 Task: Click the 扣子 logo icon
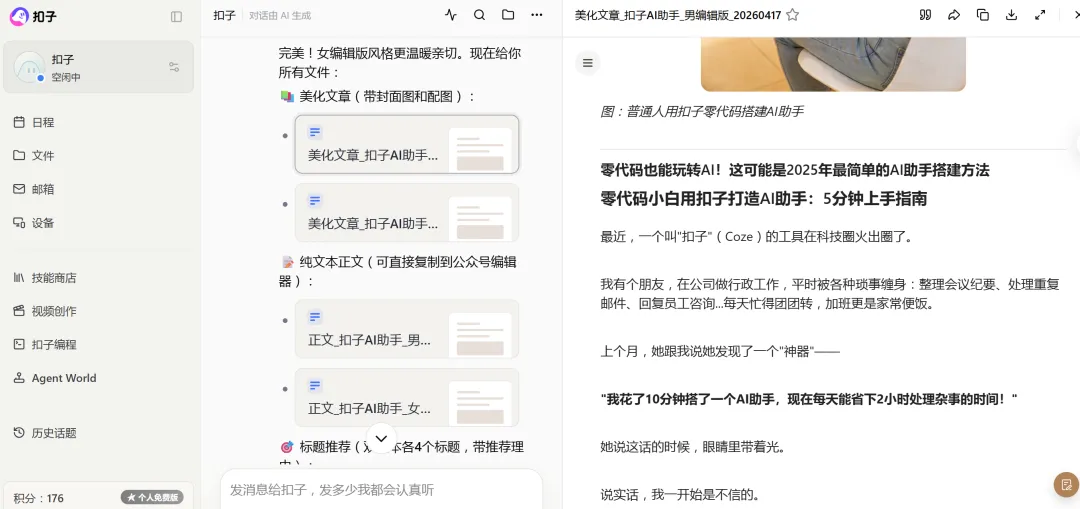[19, 16]
